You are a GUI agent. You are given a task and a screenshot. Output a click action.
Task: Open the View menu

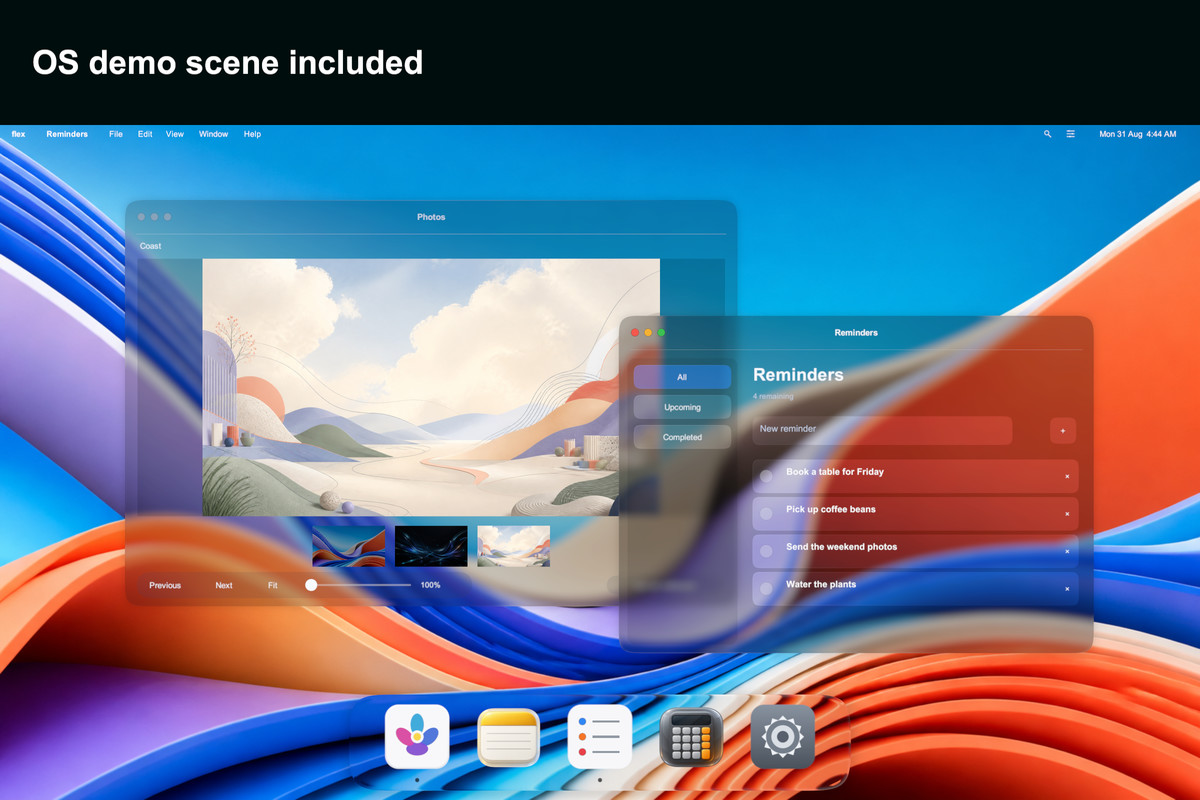(x=175, y=134)
